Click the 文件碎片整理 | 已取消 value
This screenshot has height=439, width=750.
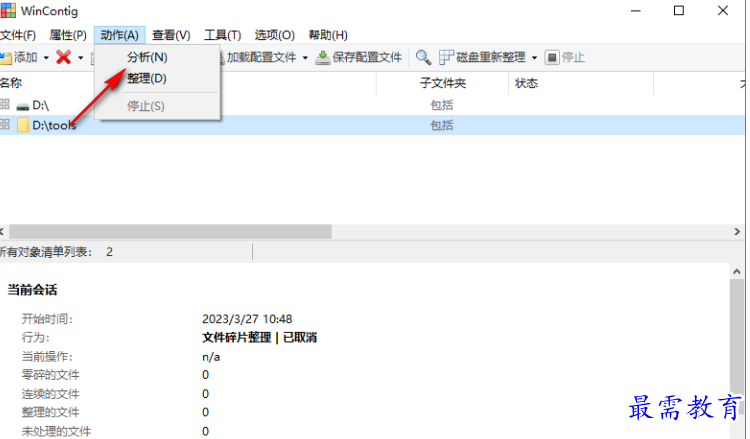[259, 338]
